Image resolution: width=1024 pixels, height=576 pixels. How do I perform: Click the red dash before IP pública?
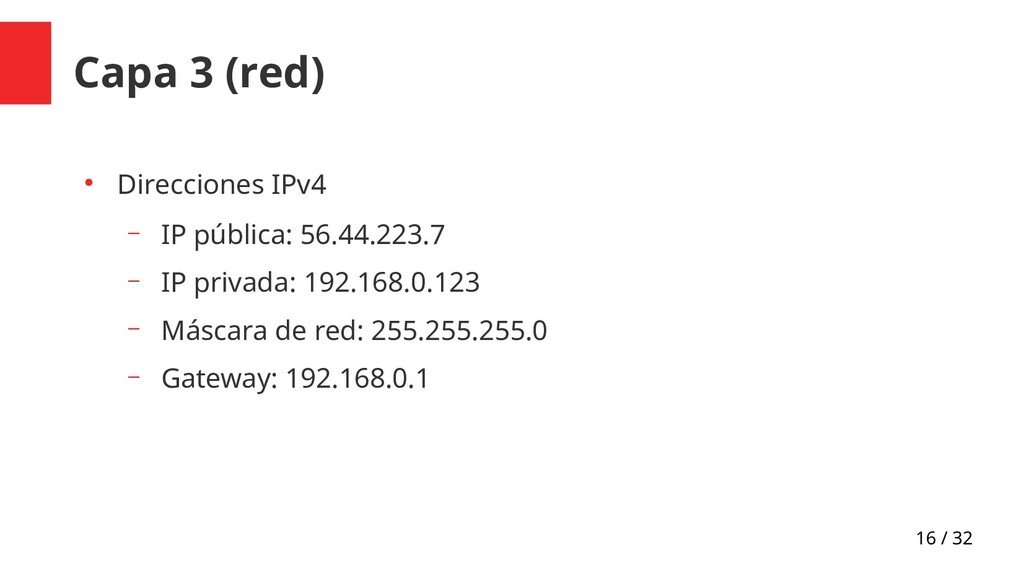tap(134, 232)
